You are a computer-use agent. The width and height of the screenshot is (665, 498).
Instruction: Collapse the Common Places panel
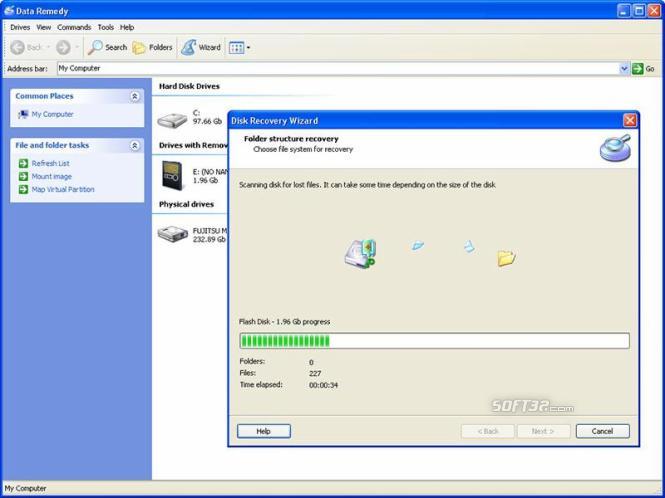click(134, 96)
